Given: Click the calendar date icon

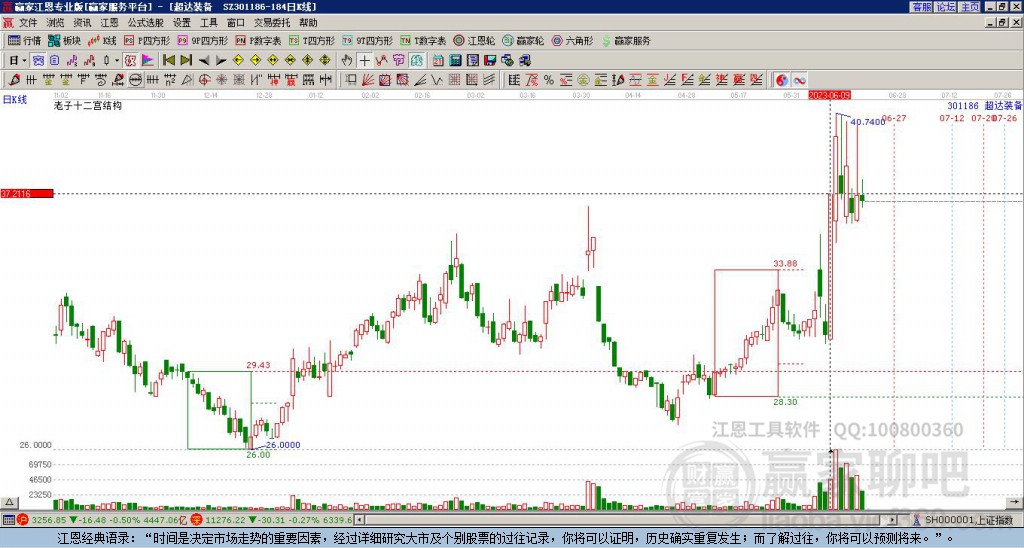Looking at the screenshot, I should click(438, 61).
